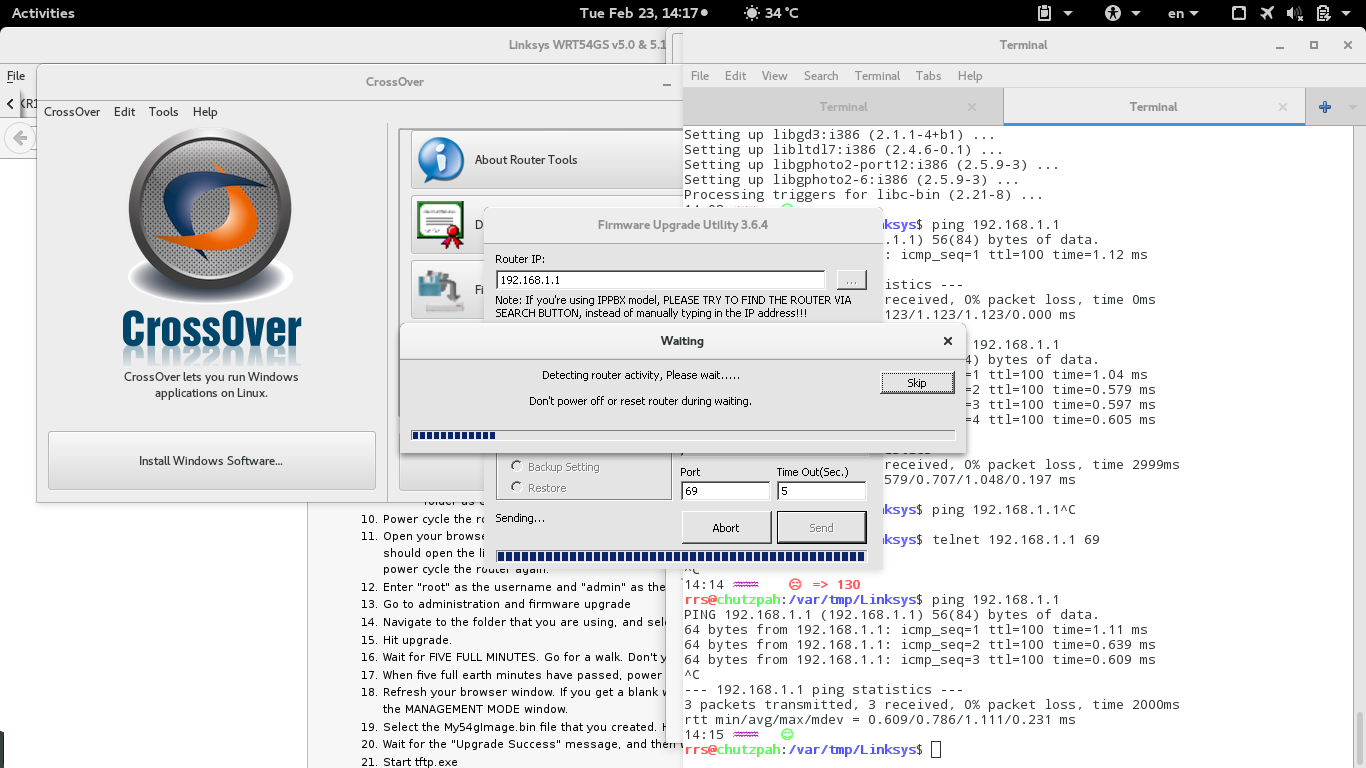Click the firmware download disk icon
Viewport: 1366px width, 768px height.
click(442, 291)
